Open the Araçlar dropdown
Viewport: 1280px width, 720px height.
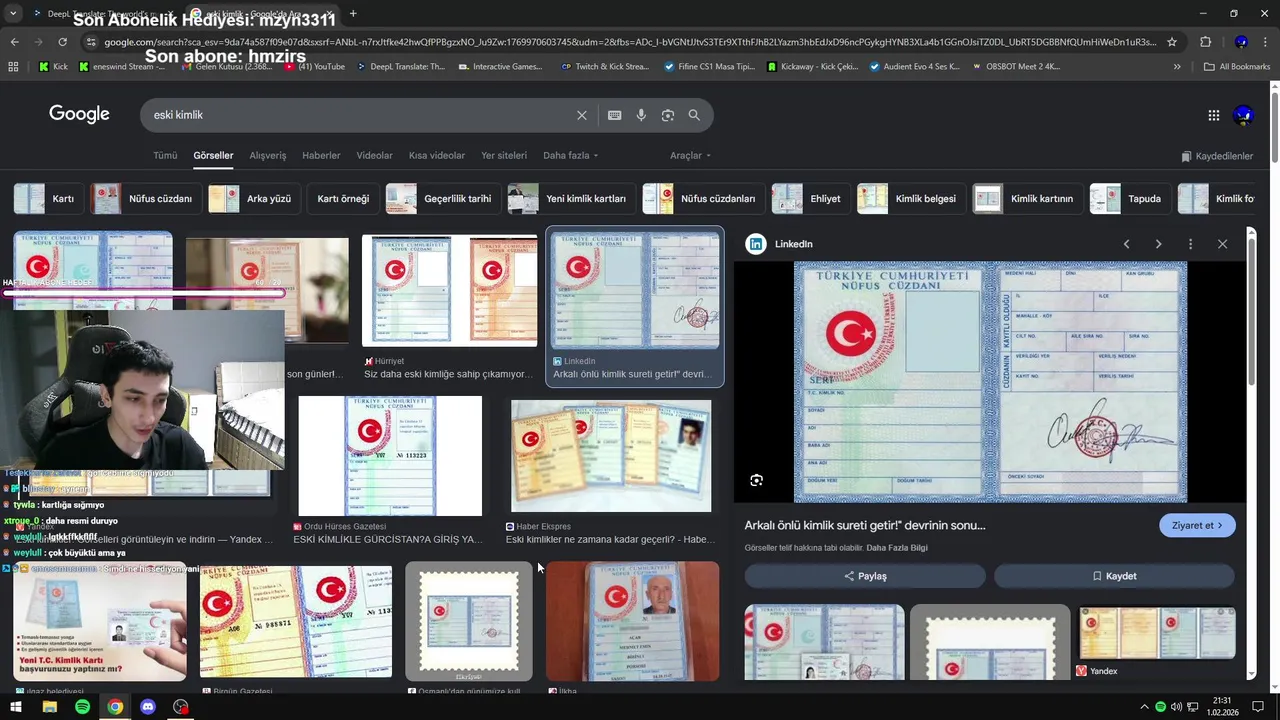click(690, 156)
